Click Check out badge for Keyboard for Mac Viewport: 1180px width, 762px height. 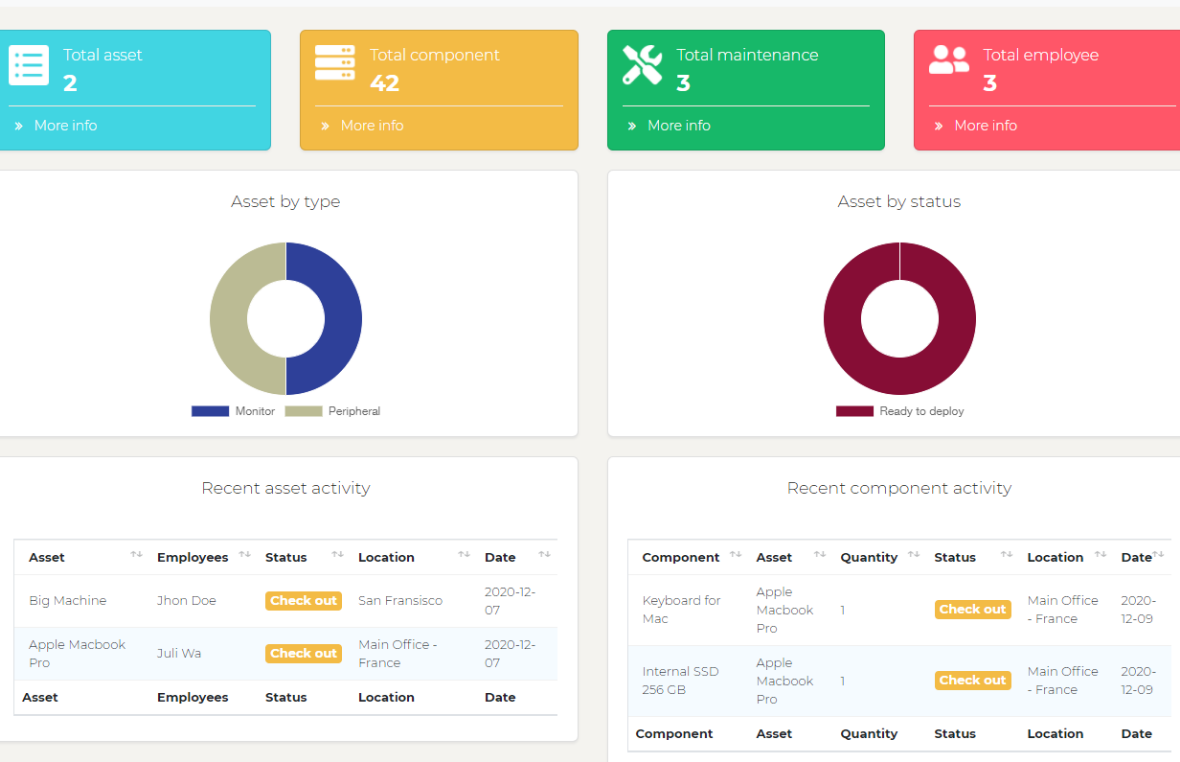972,609
